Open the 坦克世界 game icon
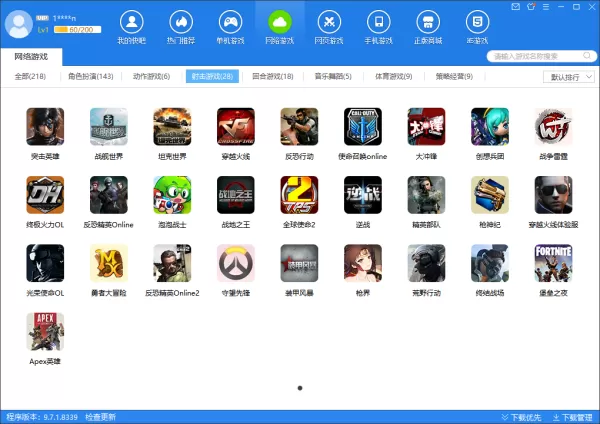The image size is (600, 424). pyautogui.click(x=172, y=127)
